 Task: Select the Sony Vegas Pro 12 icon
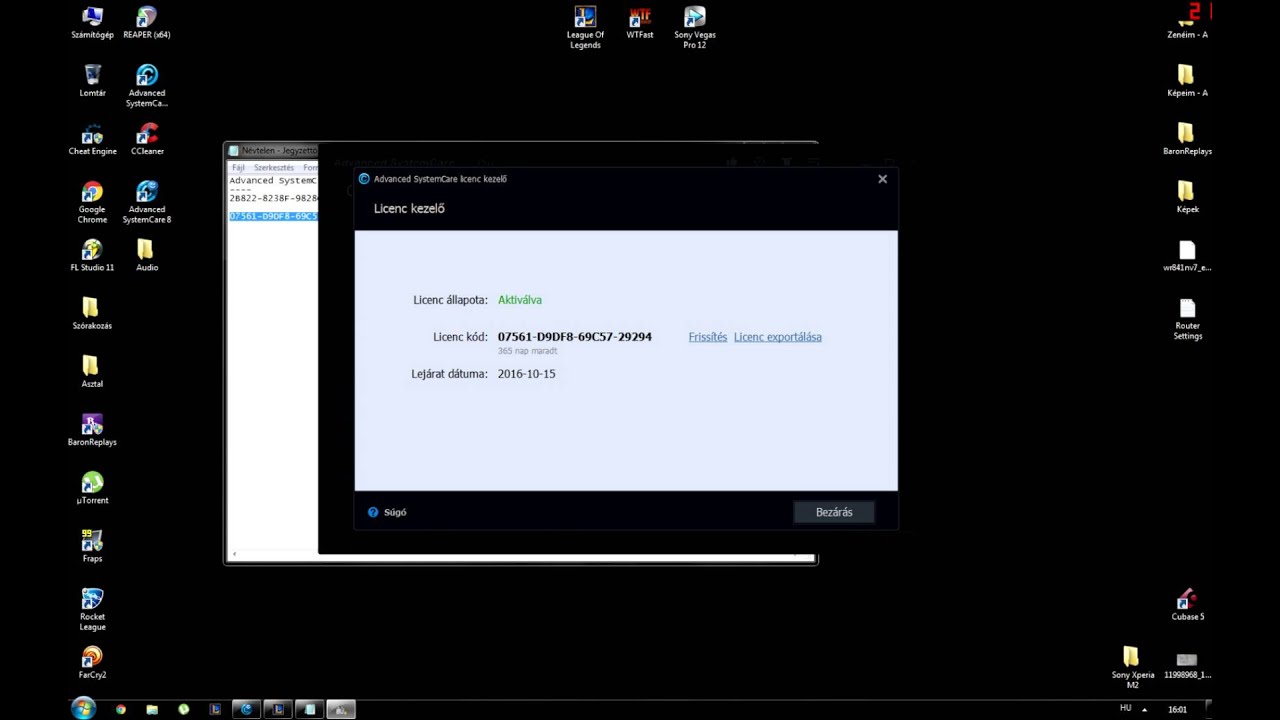pyautogui.click(x=695, y=28)
